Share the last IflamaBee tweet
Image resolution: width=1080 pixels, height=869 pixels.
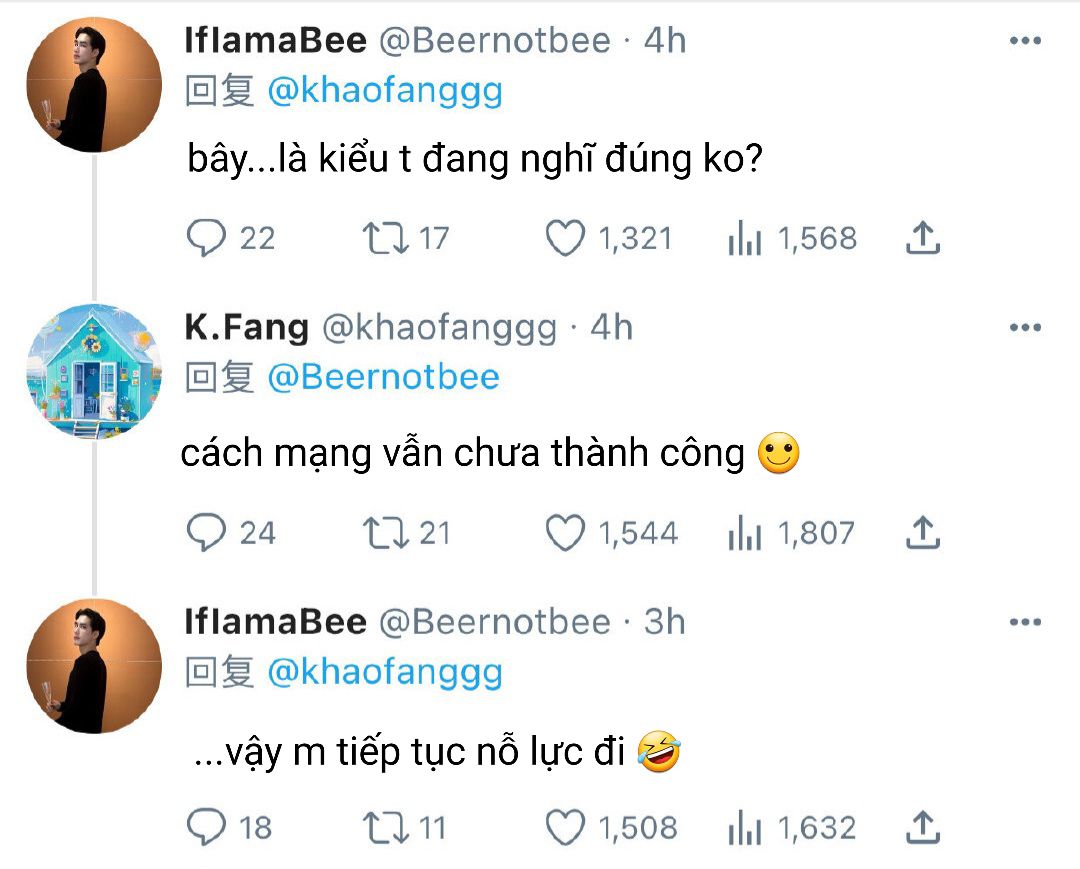tap(922, 827)
